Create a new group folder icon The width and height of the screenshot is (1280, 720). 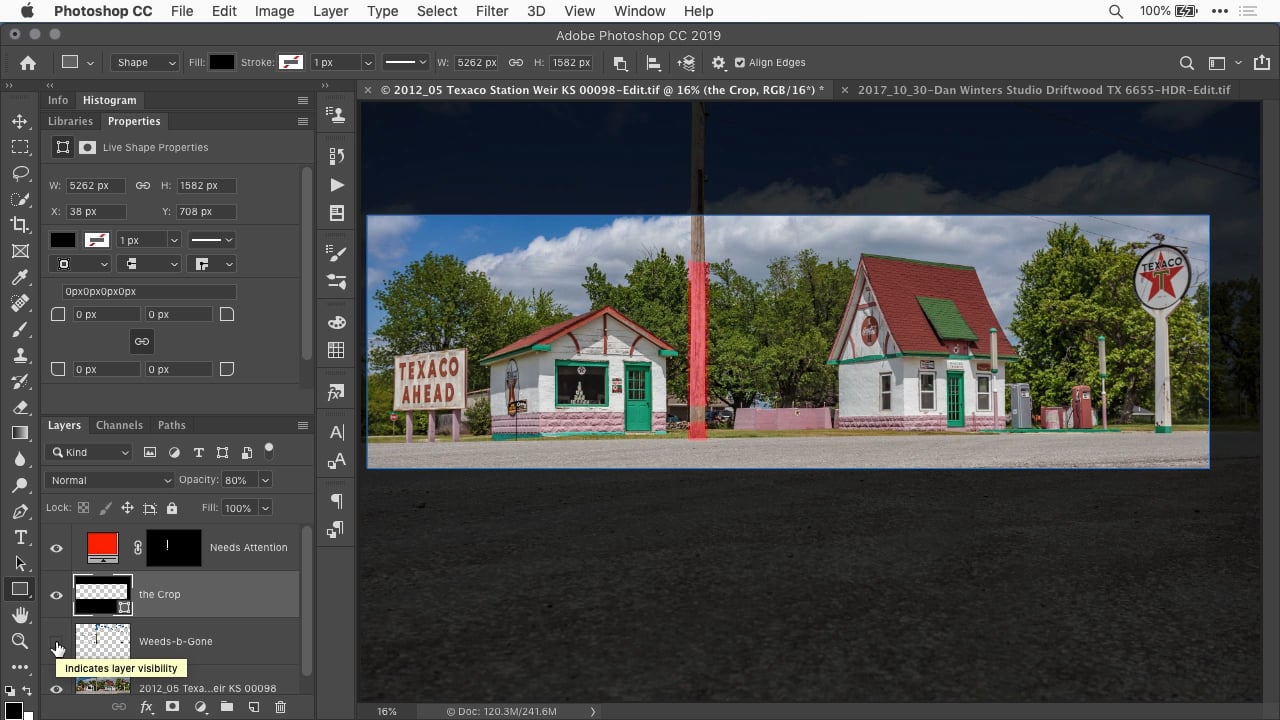(227, 707)
